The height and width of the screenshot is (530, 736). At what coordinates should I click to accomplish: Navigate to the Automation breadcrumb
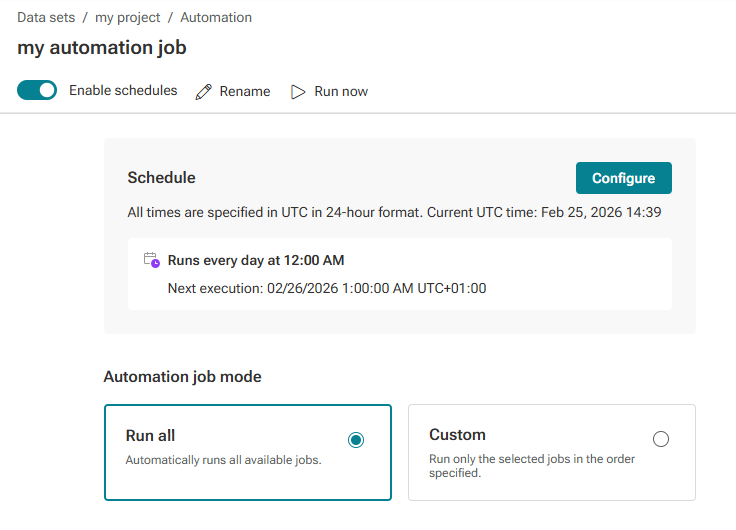coord(216,17)
